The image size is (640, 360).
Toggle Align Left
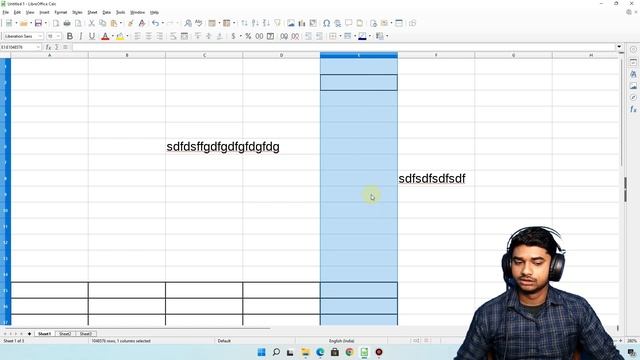point(138,36)
